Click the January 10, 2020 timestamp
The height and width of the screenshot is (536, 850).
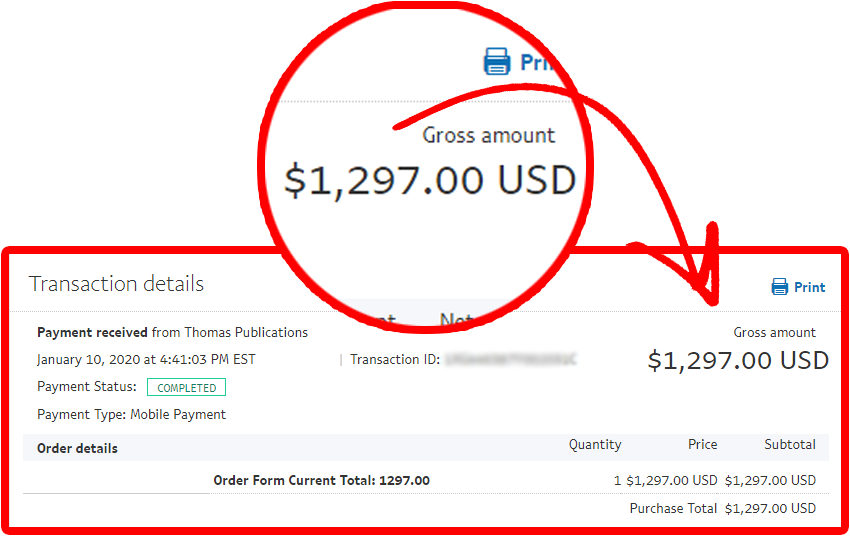pos(146,359)
